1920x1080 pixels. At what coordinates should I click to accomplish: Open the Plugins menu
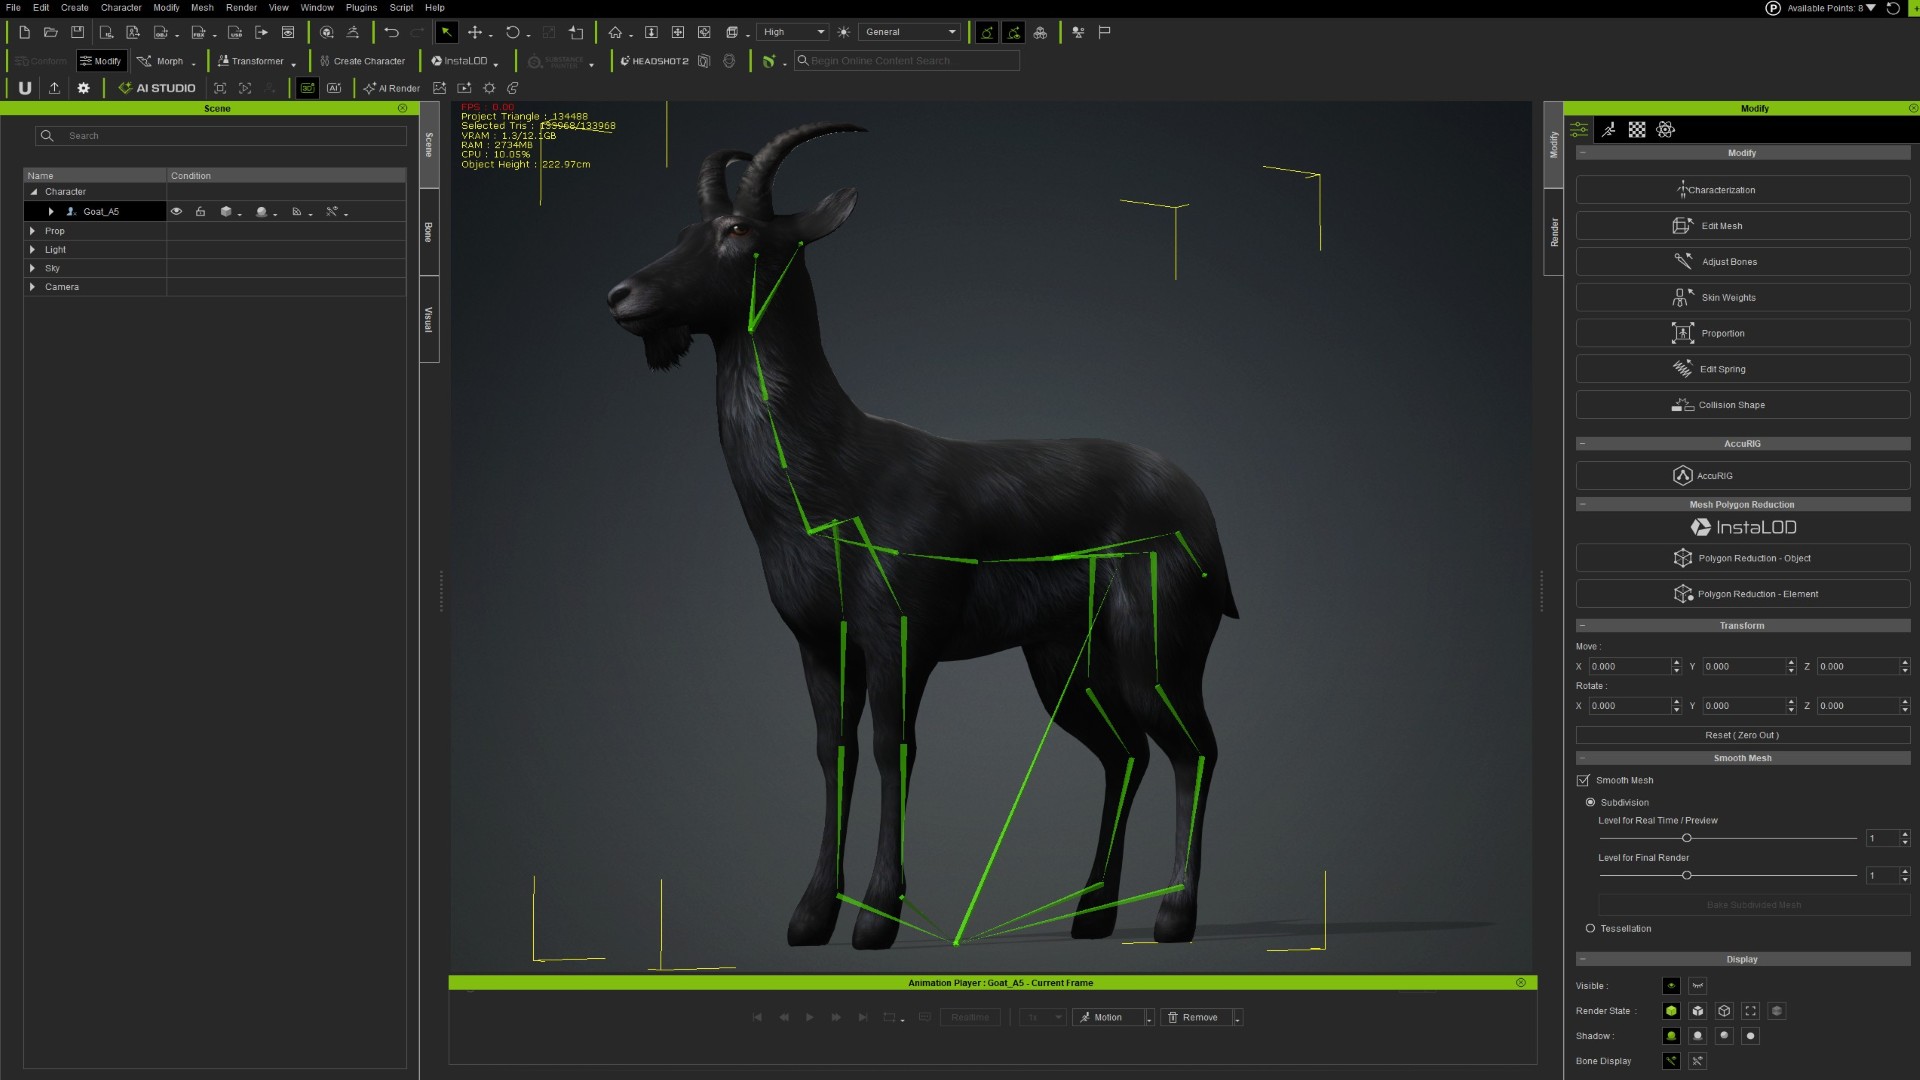(x=361, y=7)
